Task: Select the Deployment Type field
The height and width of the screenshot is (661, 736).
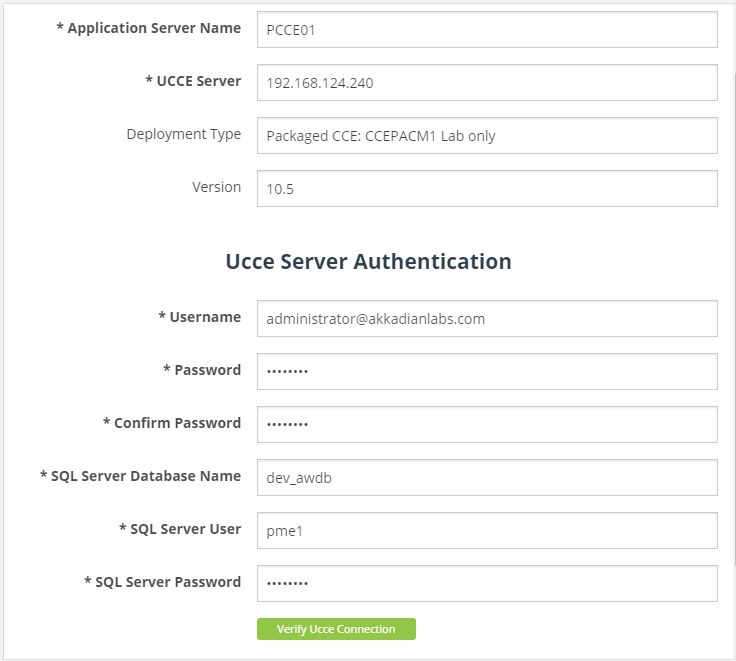Action: (x=487, y=136)
